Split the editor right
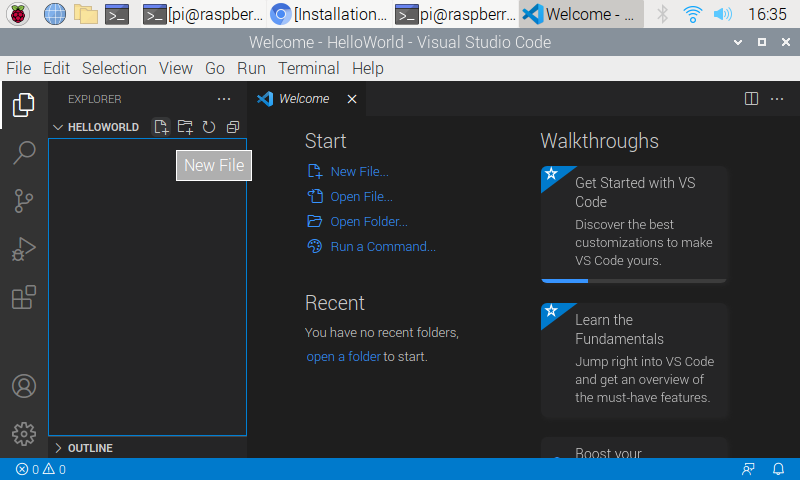This screenshot has height=480, width=800. pos(751,98)
